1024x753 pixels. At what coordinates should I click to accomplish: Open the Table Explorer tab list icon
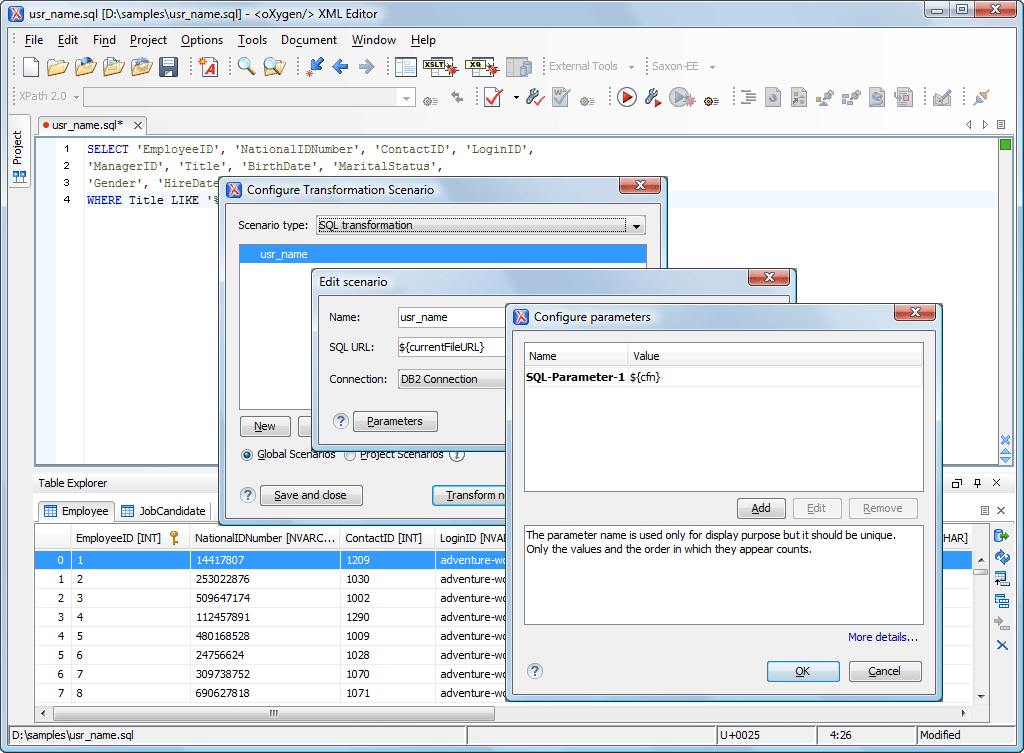click(985, 510)
